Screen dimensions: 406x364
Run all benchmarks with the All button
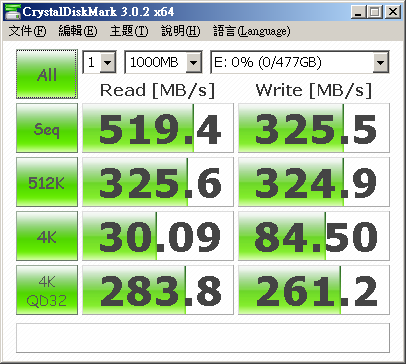(47, 74)
